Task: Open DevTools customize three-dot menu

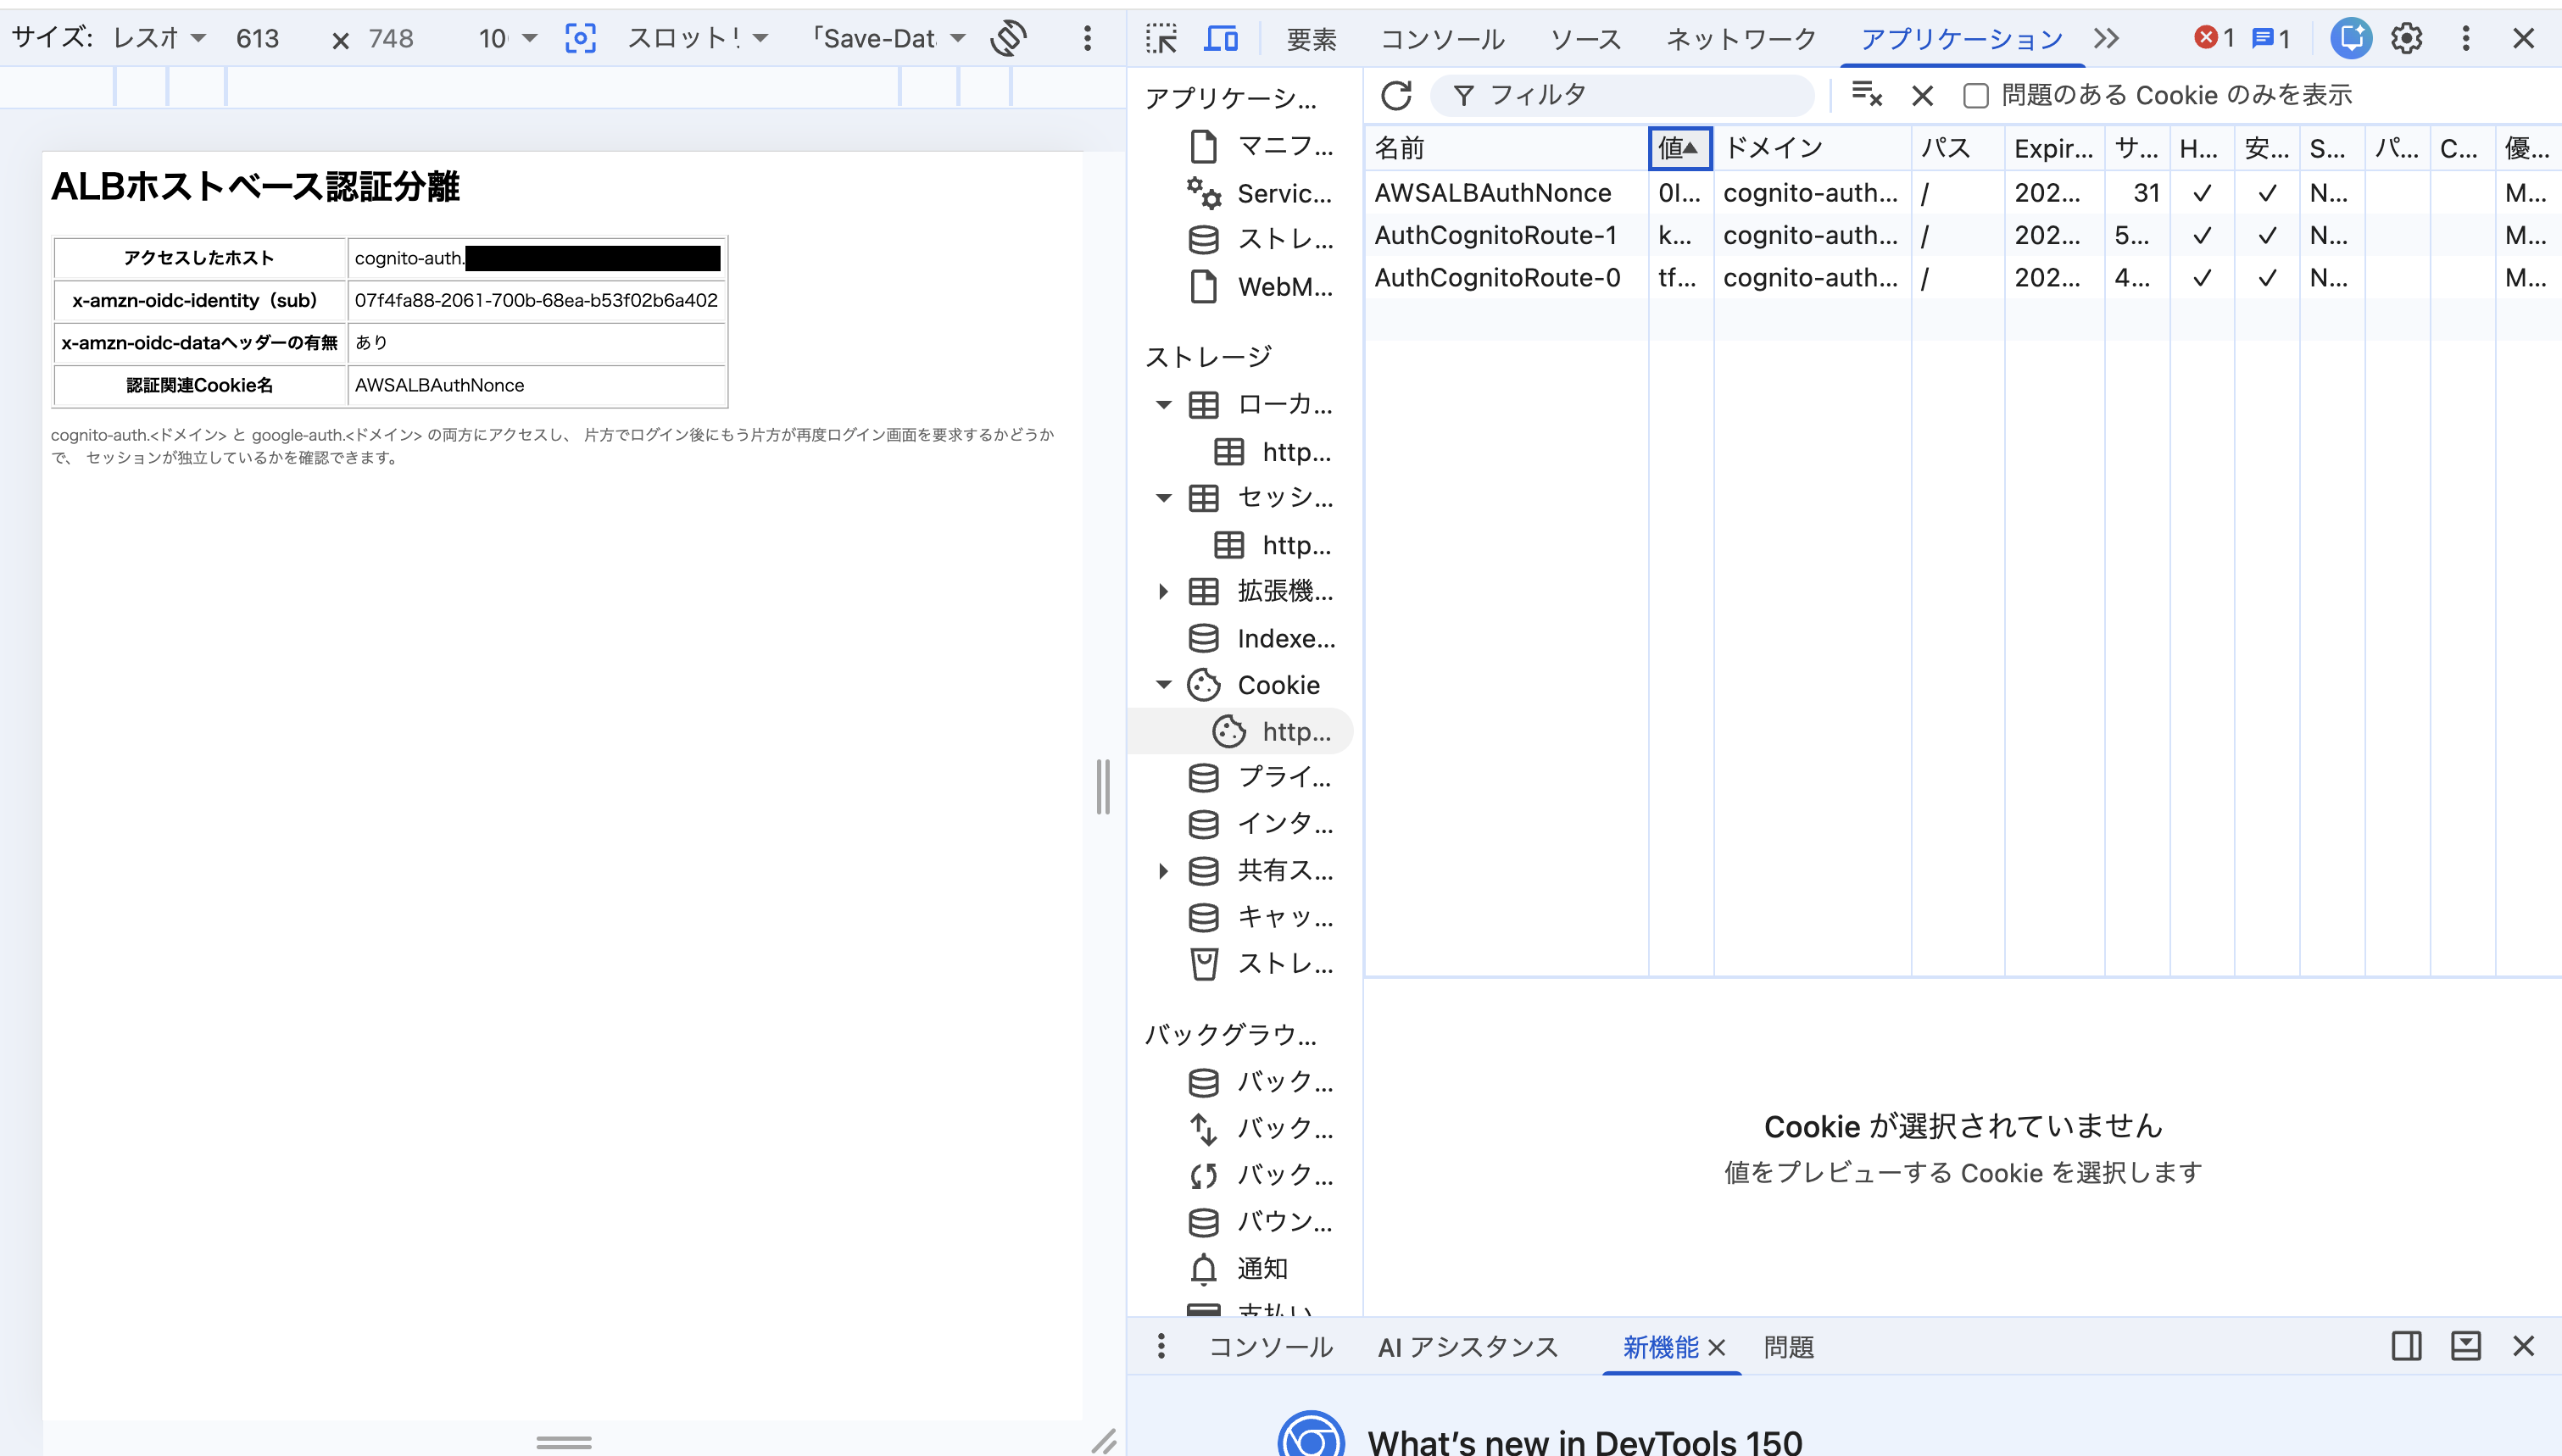Action: pyautogui.click(x=2465, y=38)
